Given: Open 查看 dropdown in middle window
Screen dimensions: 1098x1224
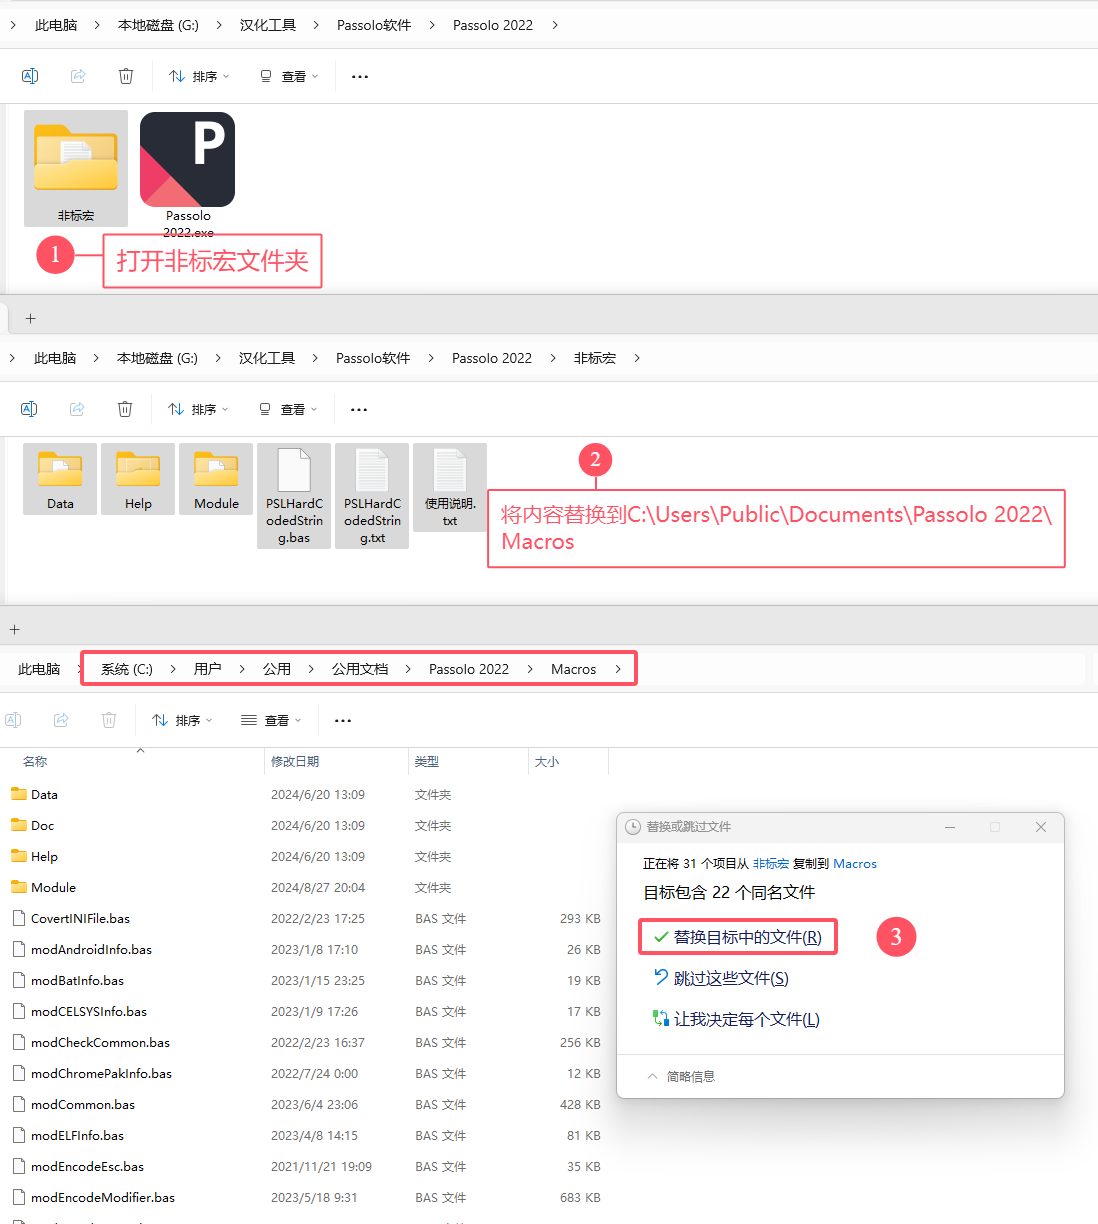Looking at the screenshot, I should click(x=288, y=409).
